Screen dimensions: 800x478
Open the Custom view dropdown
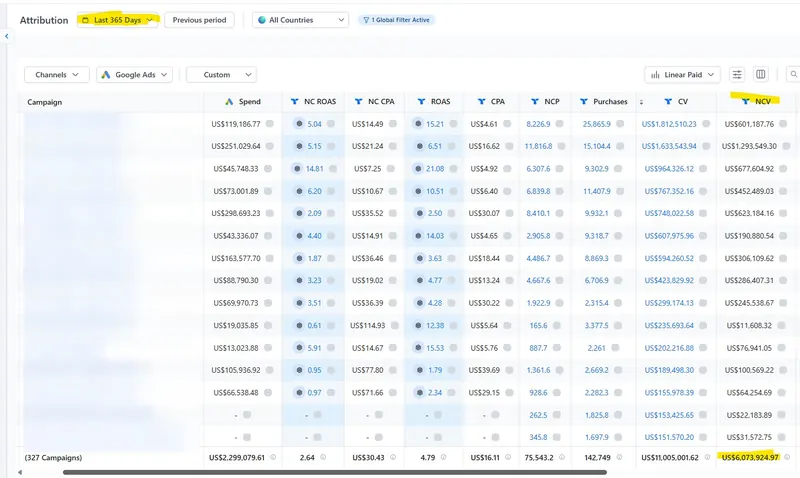tap(221, 74)
